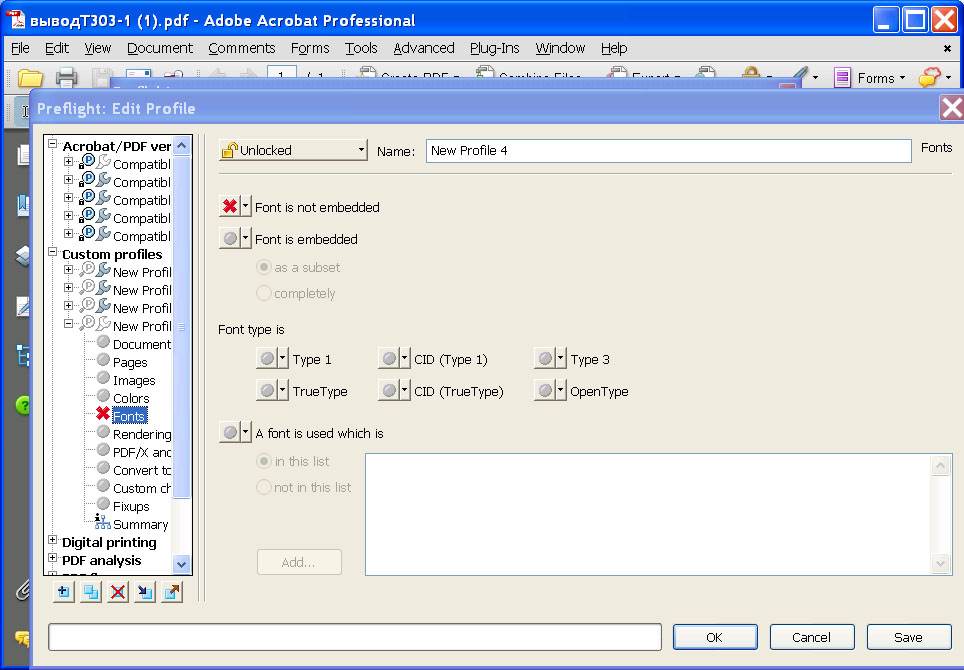Click the create new profile icon below the tree
Screen dimensions: 964x670
[64, 593]
